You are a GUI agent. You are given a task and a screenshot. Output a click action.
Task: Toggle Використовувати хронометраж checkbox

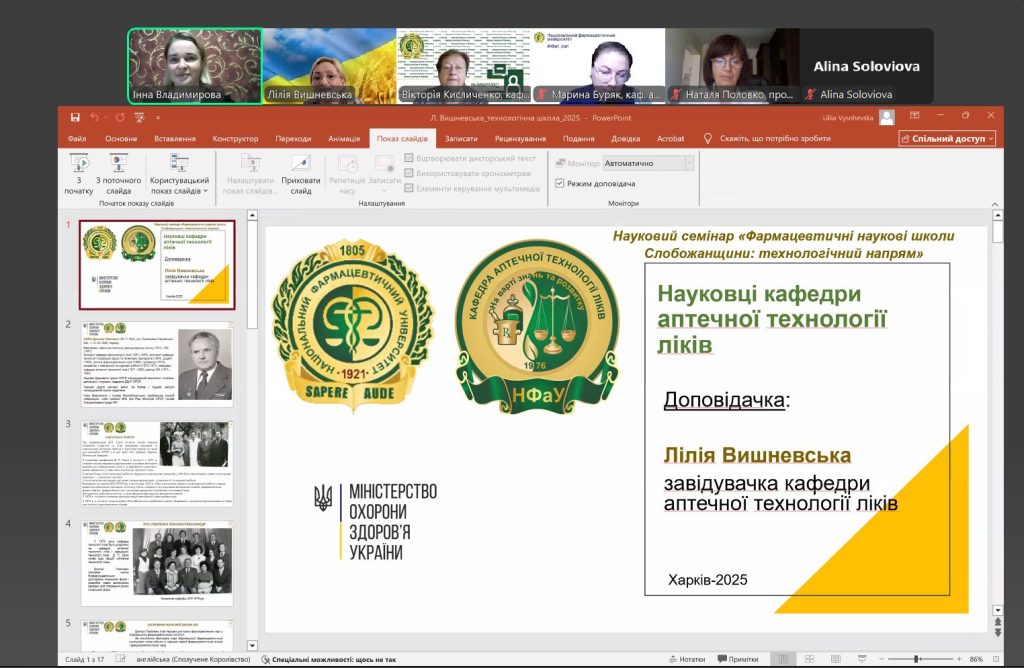(x=409, y=173)
